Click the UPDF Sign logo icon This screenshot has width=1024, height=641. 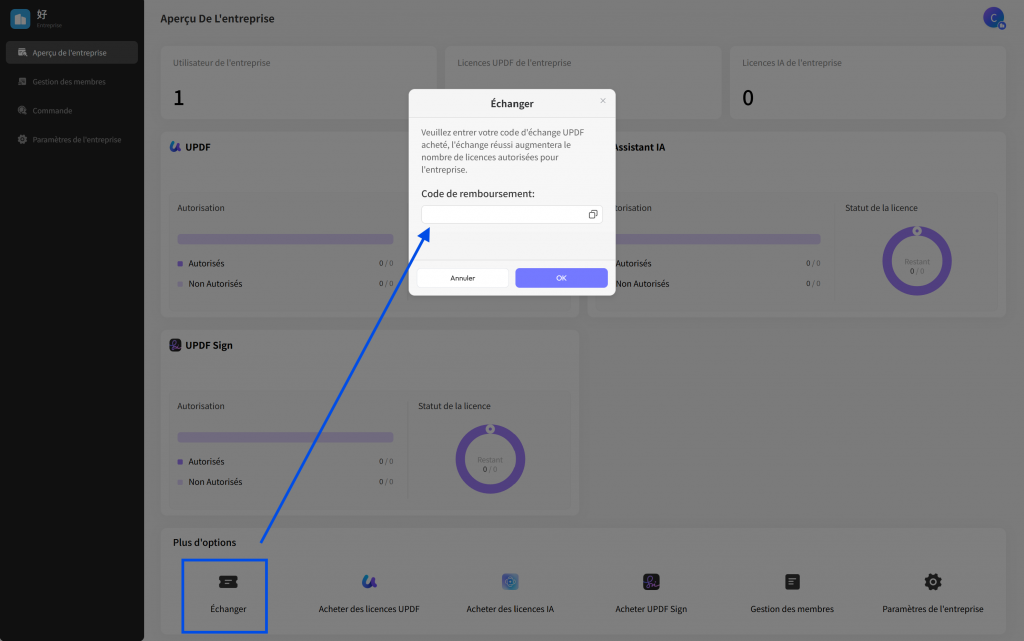coord(175,345)
